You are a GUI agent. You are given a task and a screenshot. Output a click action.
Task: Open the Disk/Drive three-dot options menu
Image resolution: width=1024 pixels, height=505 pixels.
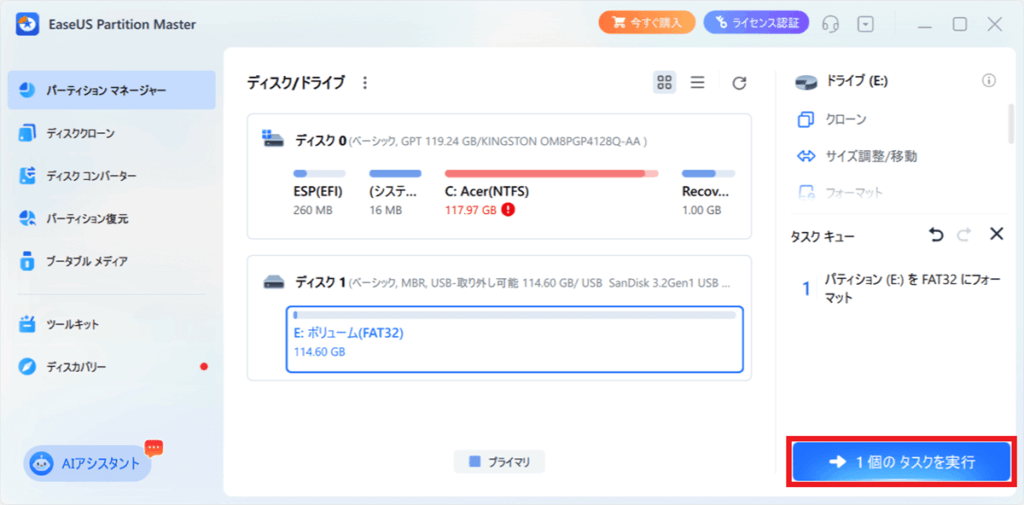[x=365, y=83]
